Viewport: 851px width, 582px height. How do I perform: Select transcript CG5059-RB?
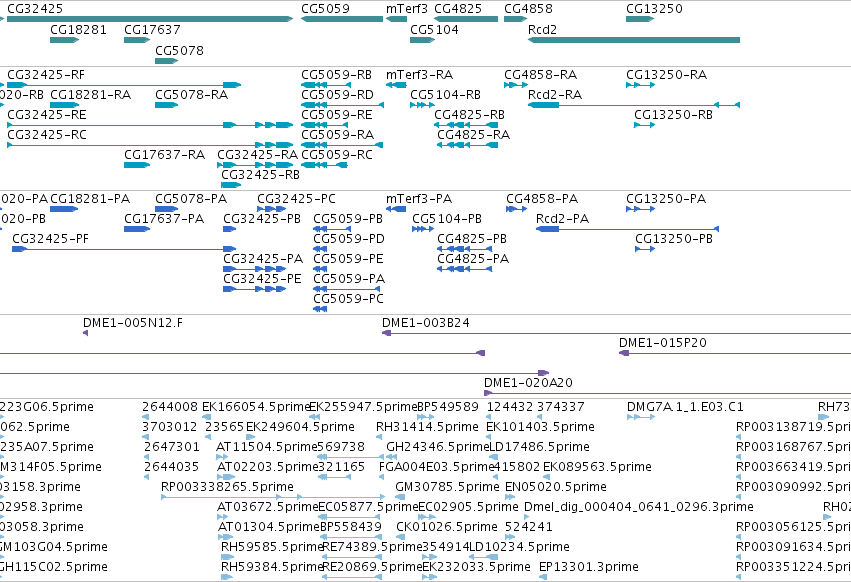point(326,85)
